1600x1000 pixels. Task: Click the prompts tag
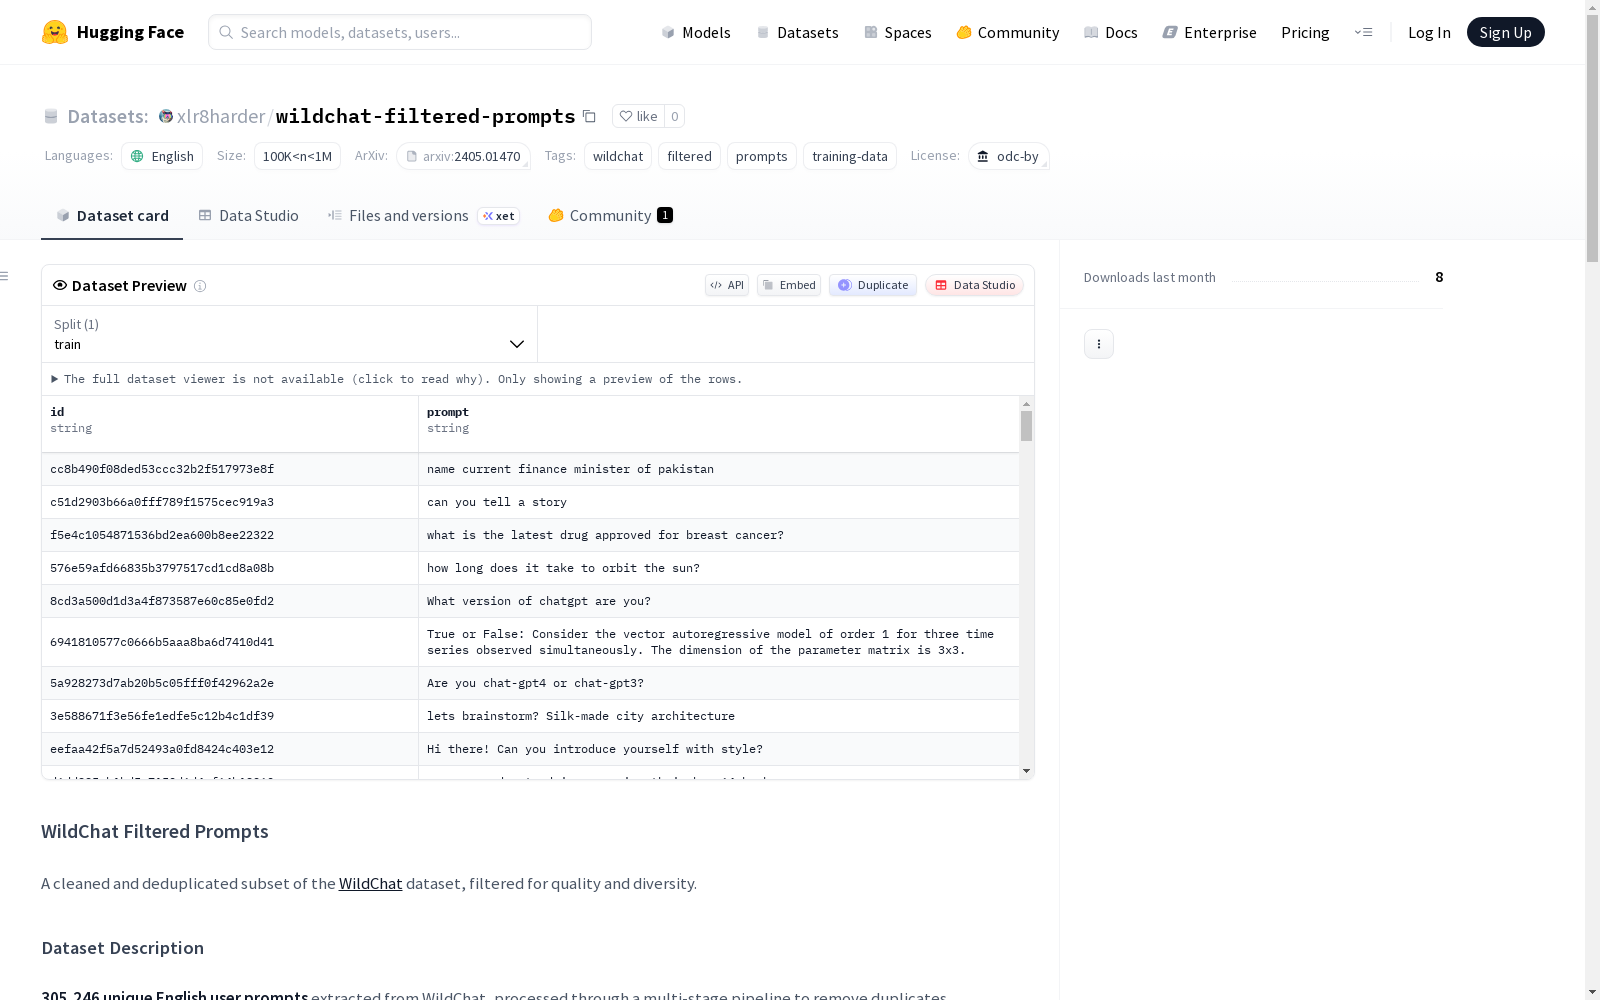coord(761,156)
